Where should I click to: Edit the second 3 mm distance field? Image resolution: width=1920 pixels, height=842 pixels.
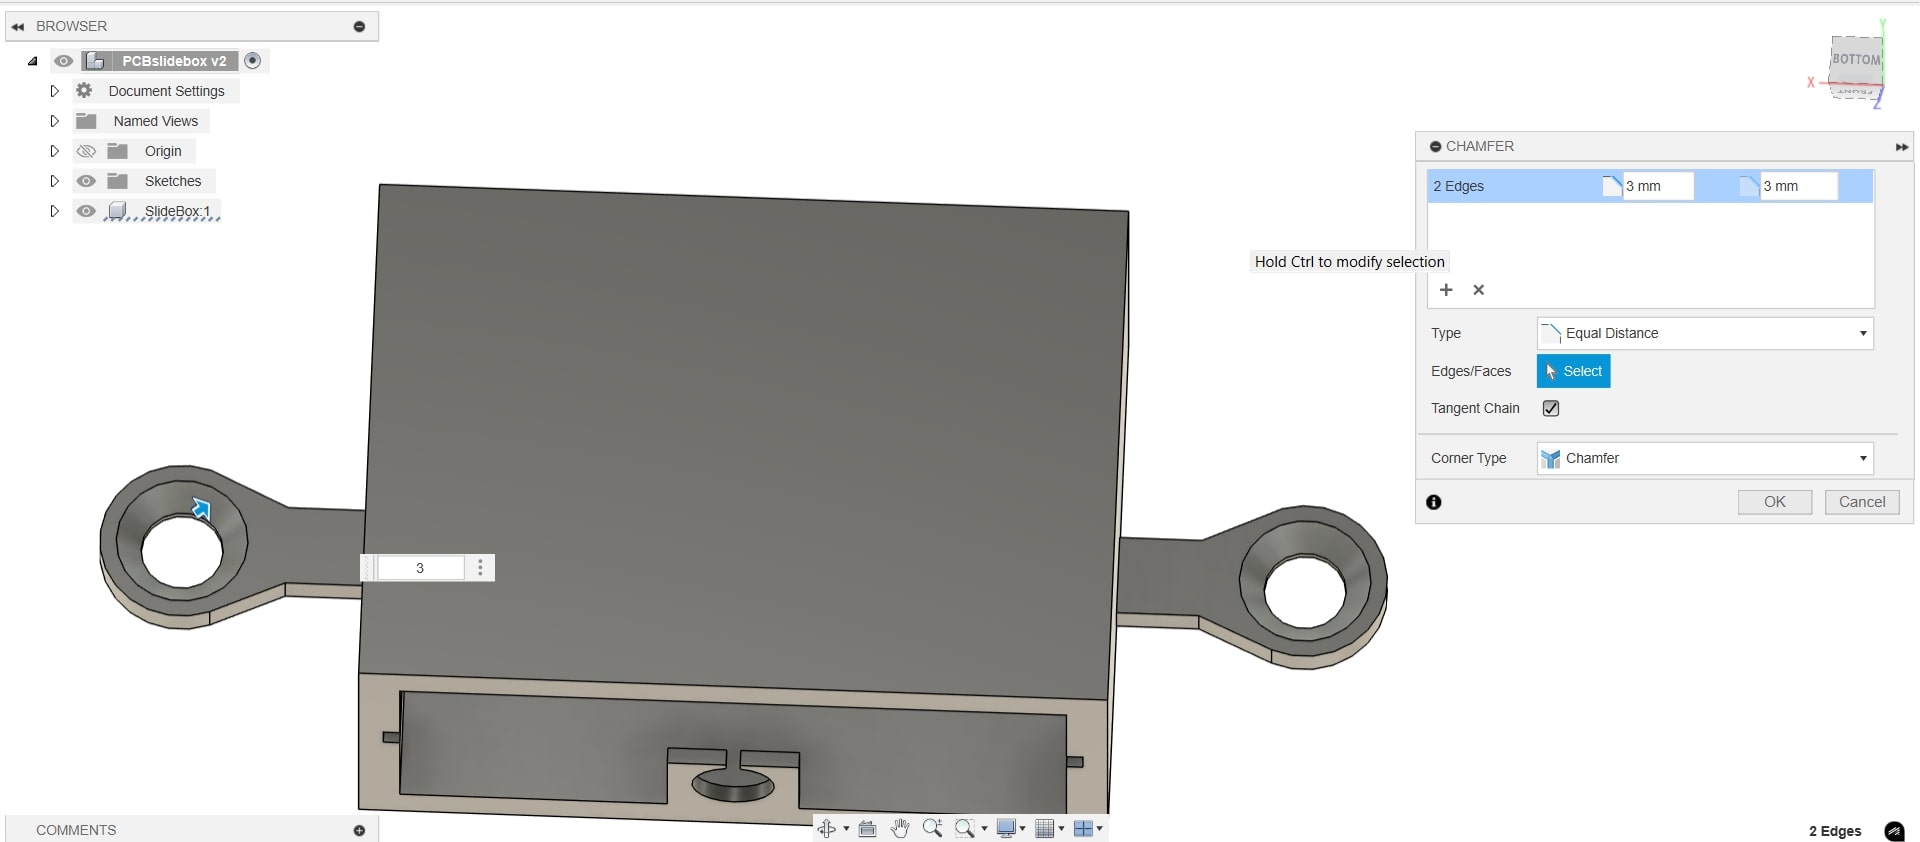(1797, 186)
